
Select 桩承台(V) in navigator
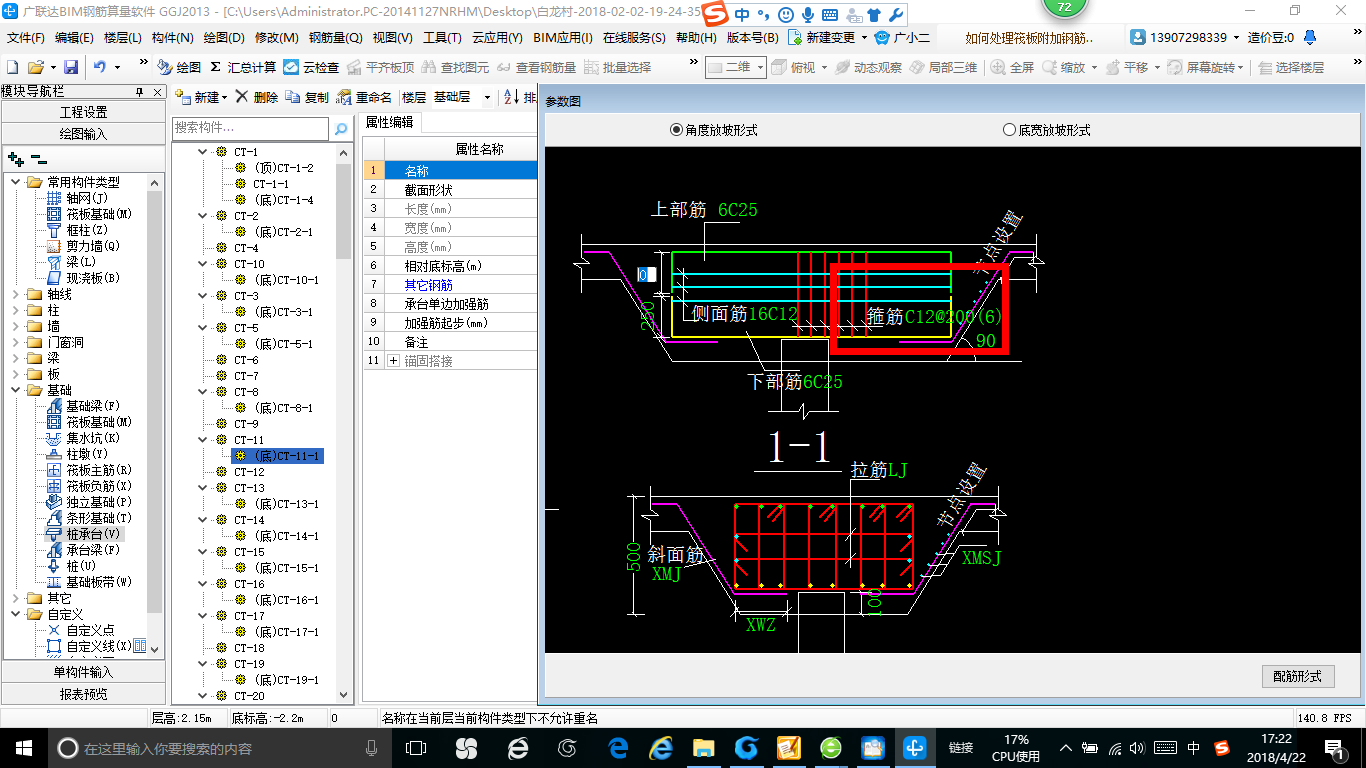tap(83, 534)
